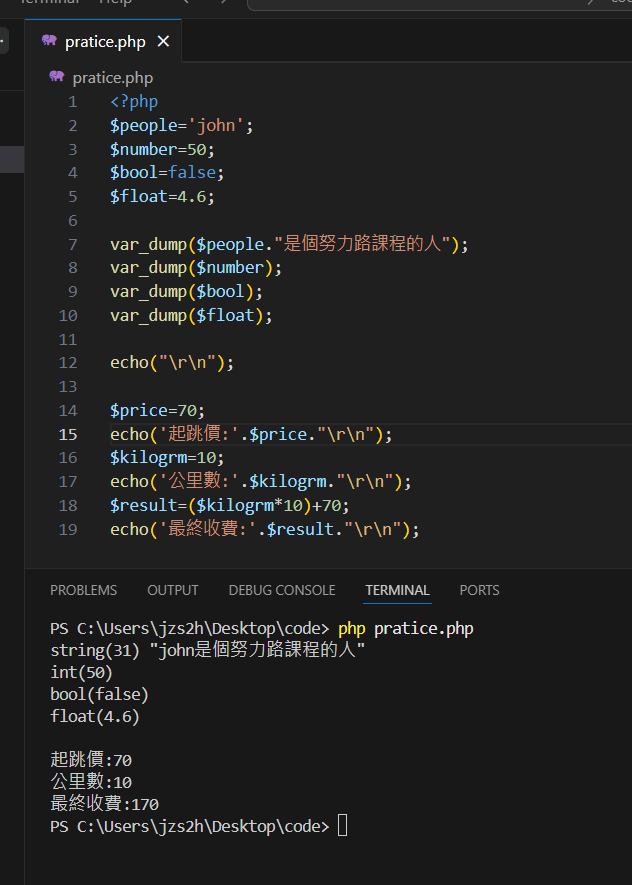Click the var_dump($float) line
Screen dimensions: 632x885
click(191, 315)
